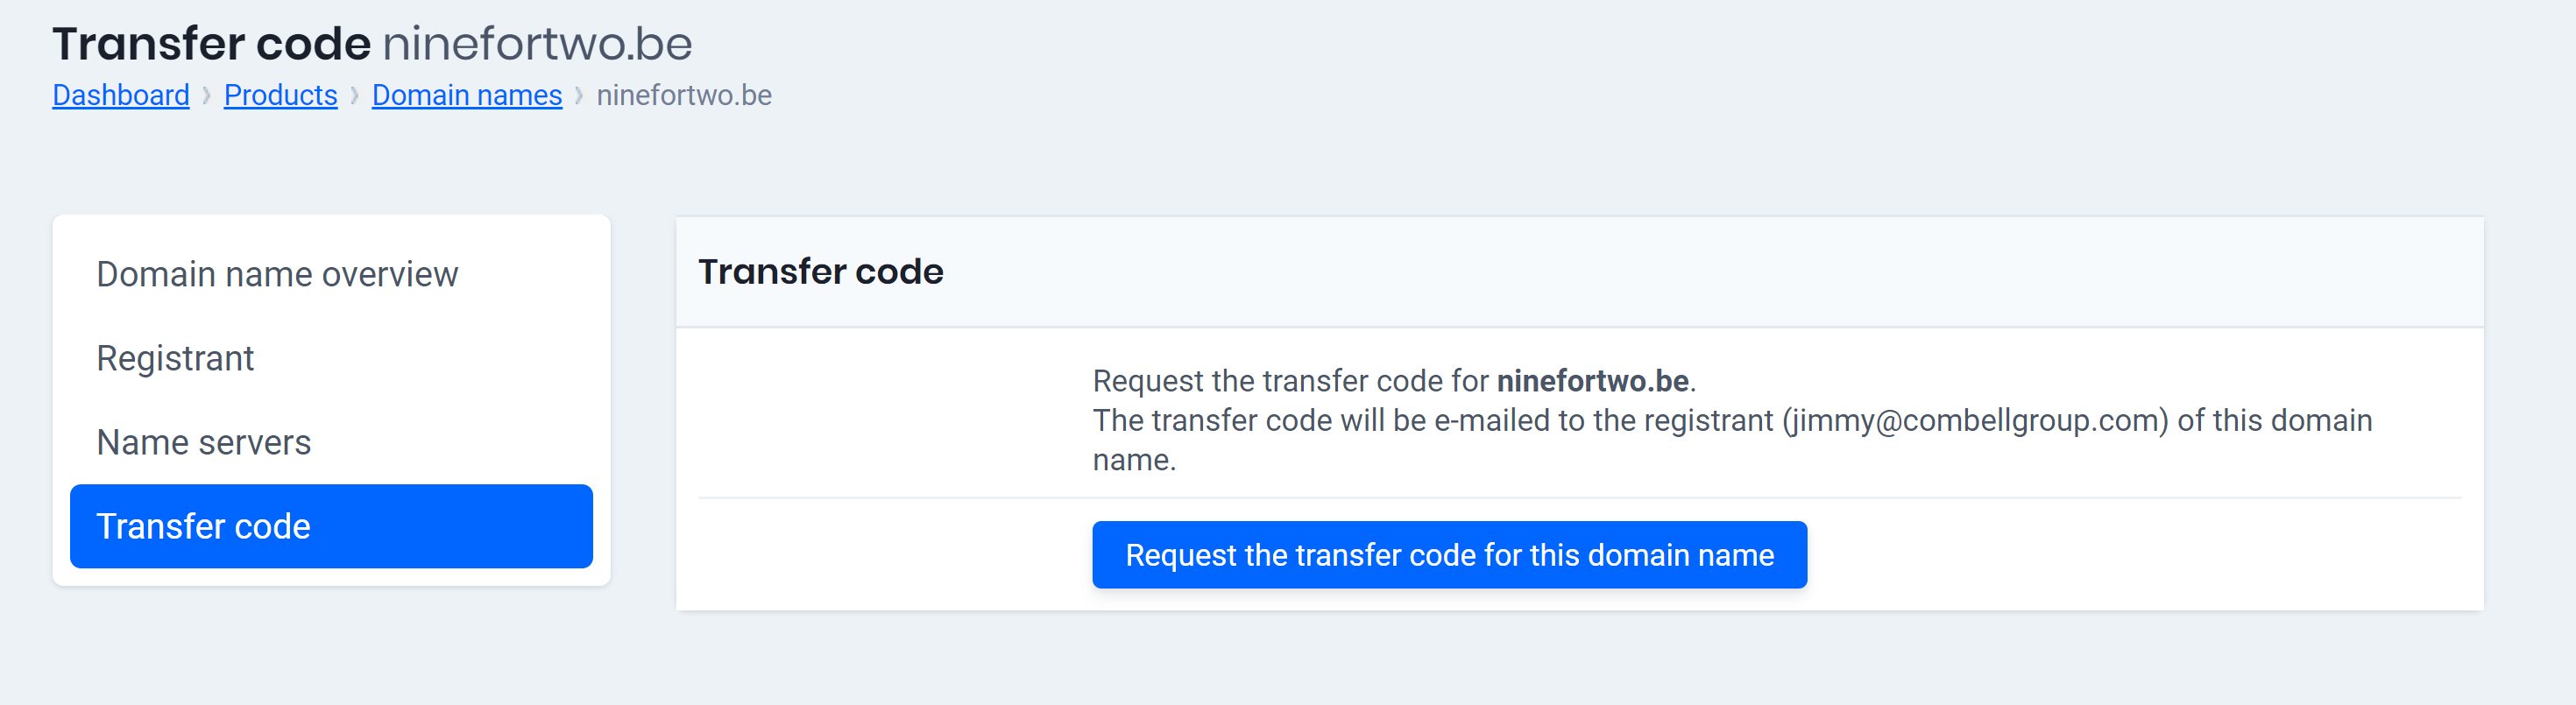This screenshot has height=705, width=2576.
Task: Go to Name servers settings
Action: point(203,442)
